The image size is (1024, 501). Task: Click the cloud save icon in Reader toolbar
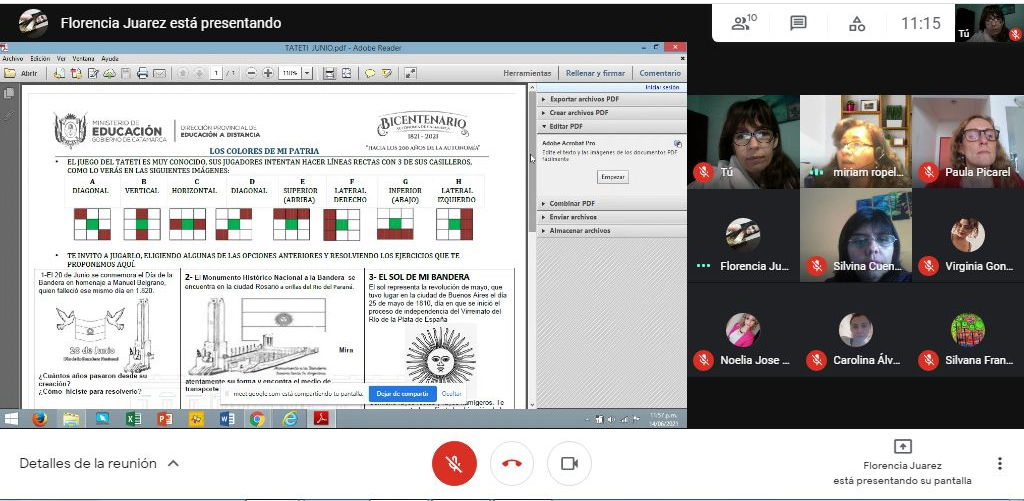pos(109,74)
